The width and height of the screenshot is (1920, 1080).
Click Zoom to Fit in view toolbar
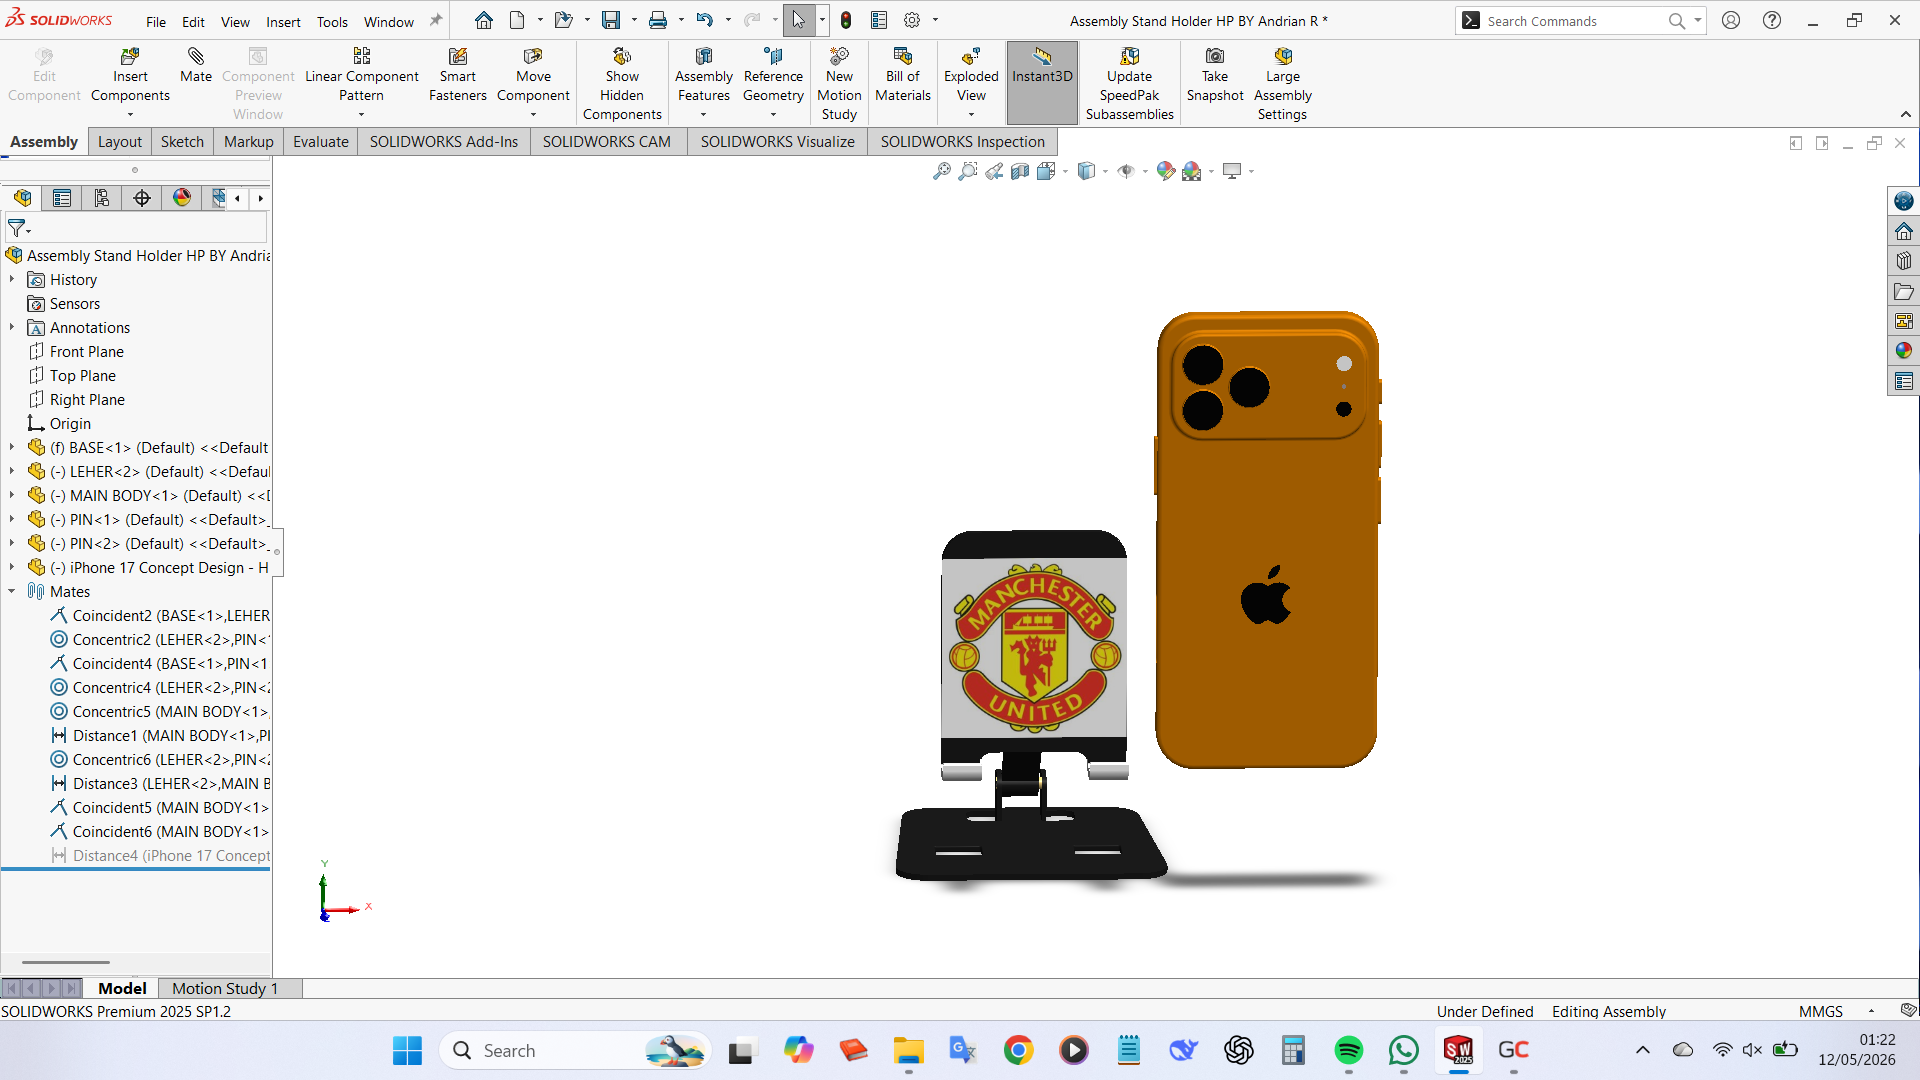tap(942, 171)
